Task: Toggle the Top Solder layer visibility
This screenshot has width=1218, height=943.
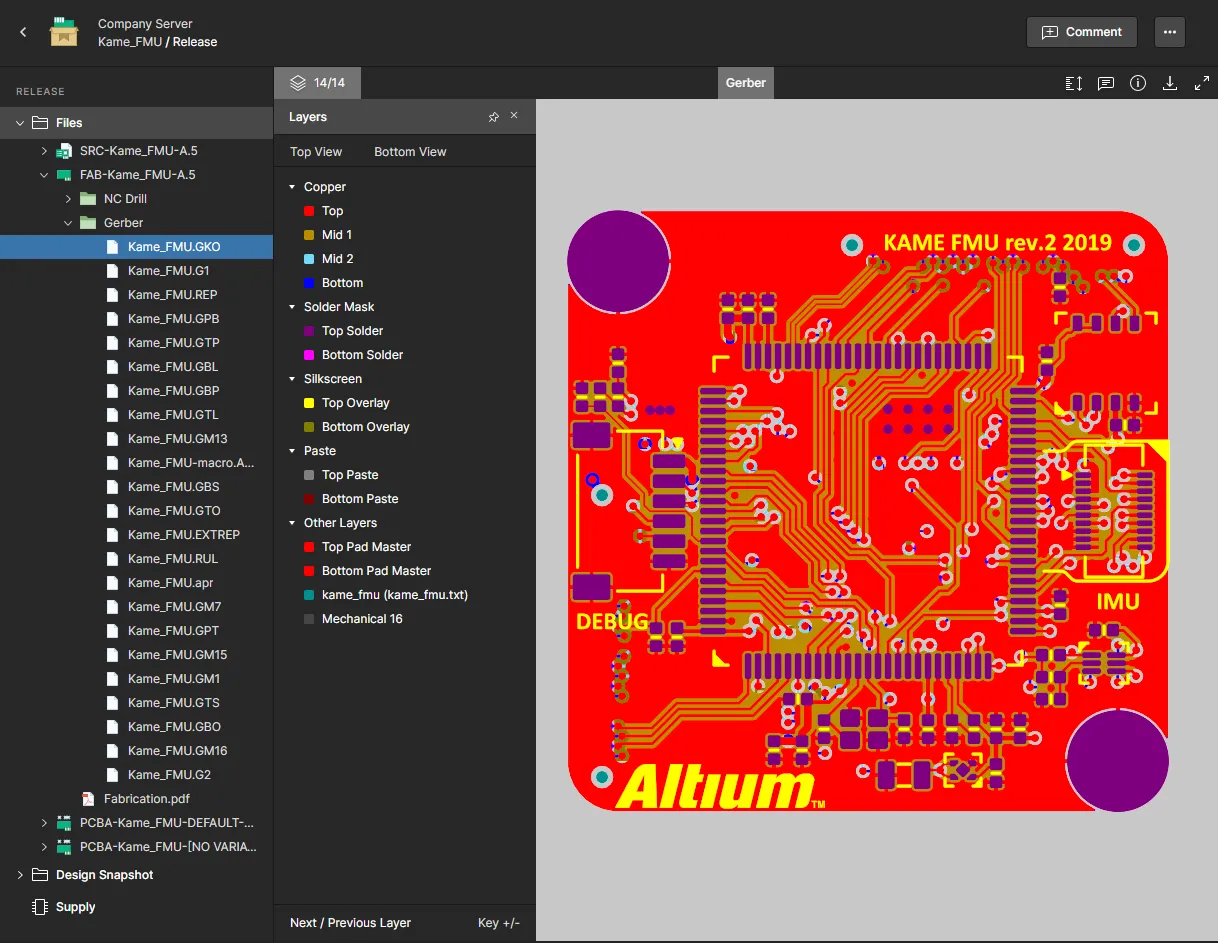Action: 309,331
